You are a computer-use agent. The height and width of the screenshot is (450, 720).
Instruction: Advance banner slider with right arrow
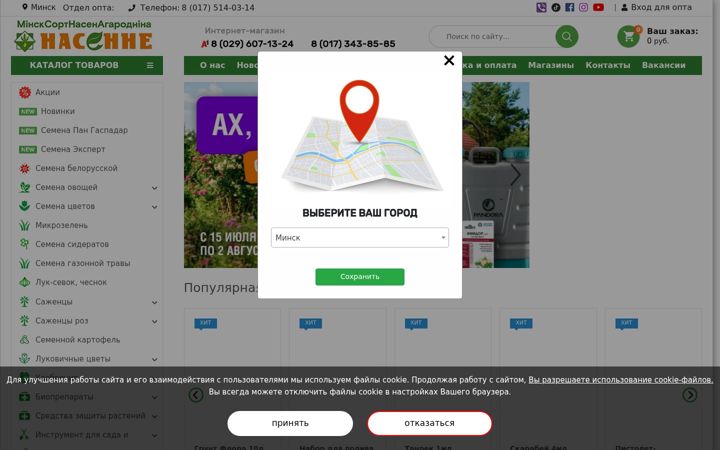515,175
